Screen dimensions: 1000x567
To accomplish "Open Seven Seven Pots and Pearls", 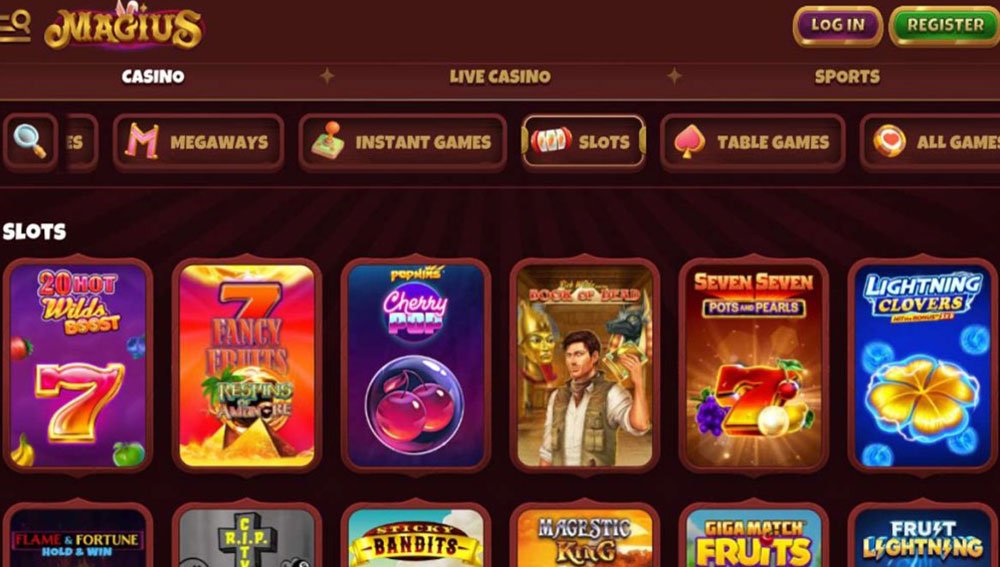I will coord(754,366).
